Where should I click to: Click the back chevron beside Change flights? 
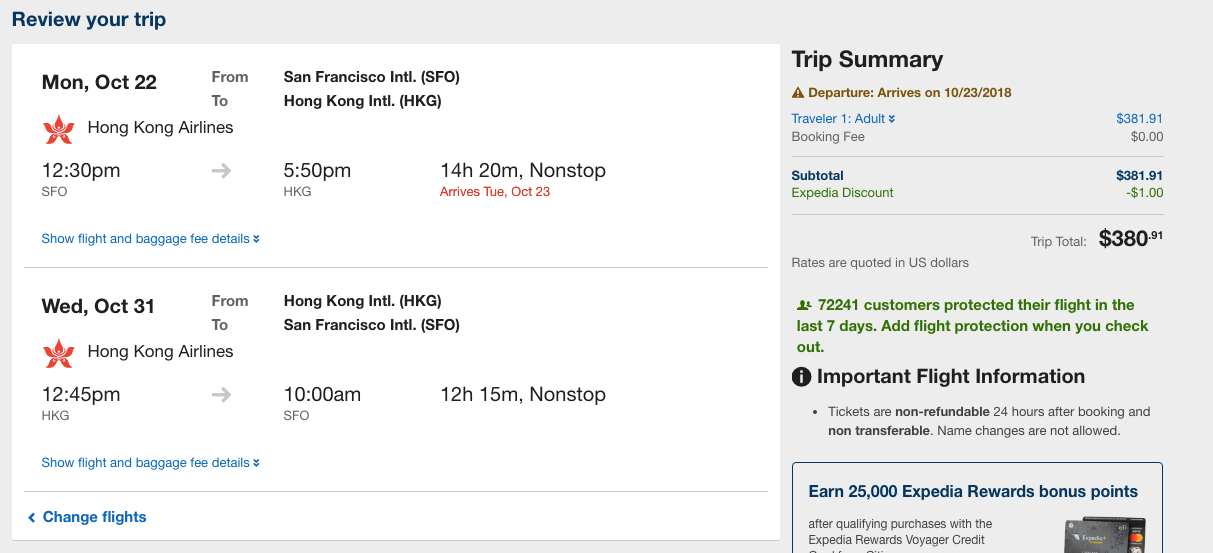[32, 518]
